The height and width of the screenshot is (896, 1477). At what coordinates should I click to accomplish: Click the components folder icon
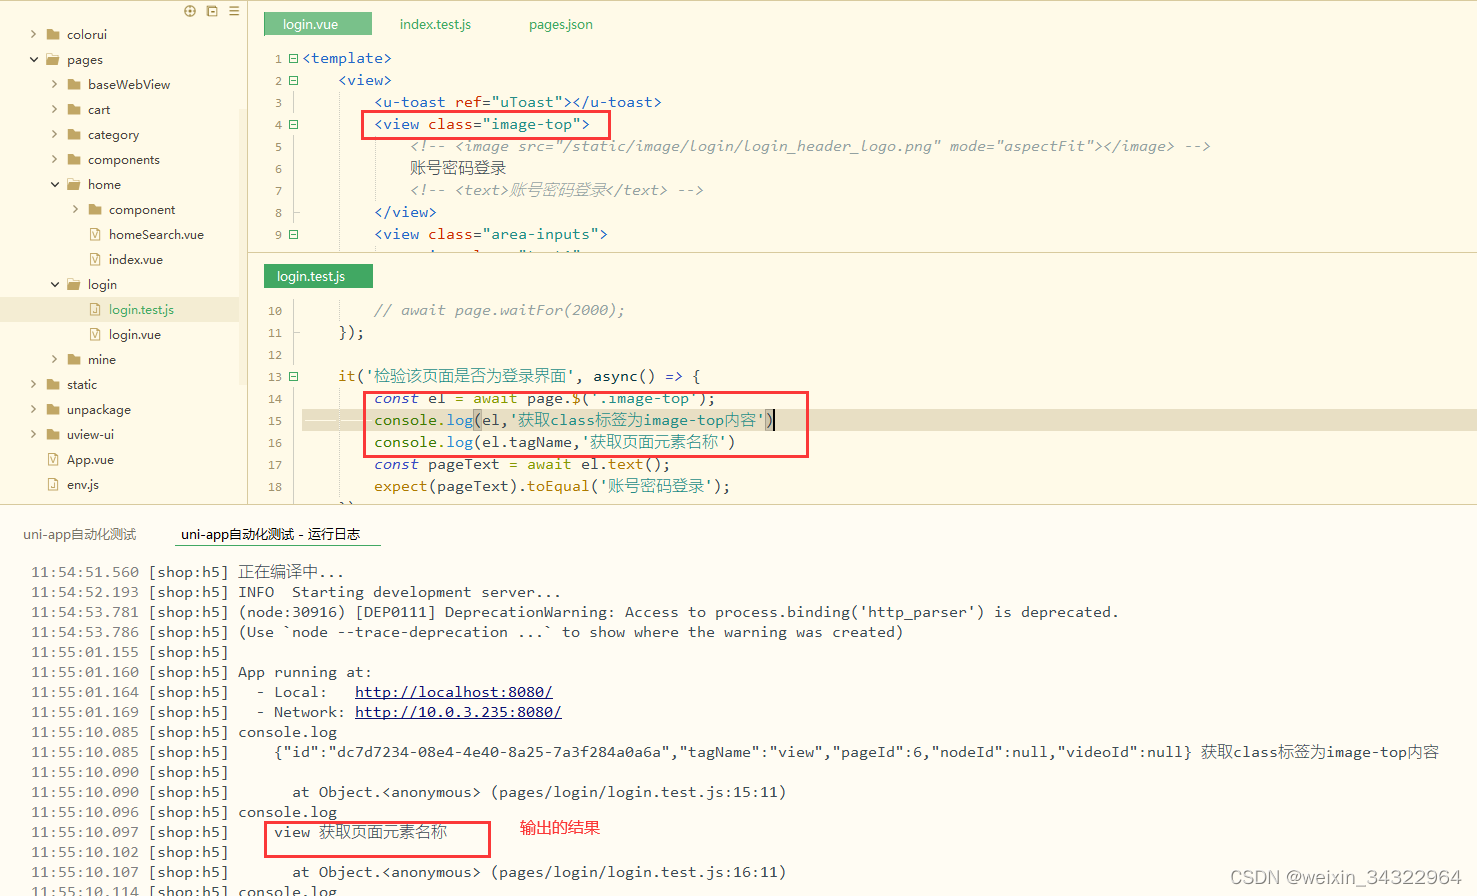(74, 159)
